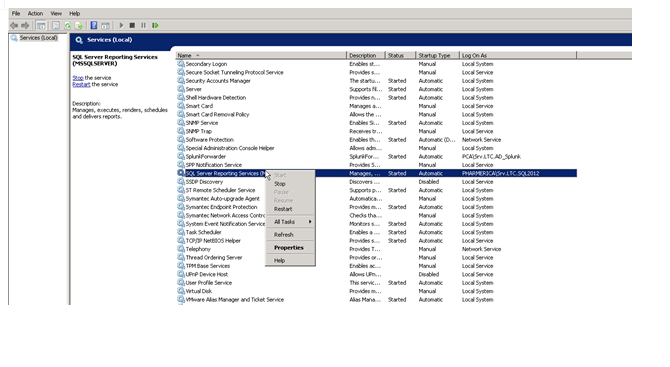Viewport: 670px width, 367px height.
Task: Click the gear icon beside SplunkForwarder
Action: (181, 156)
